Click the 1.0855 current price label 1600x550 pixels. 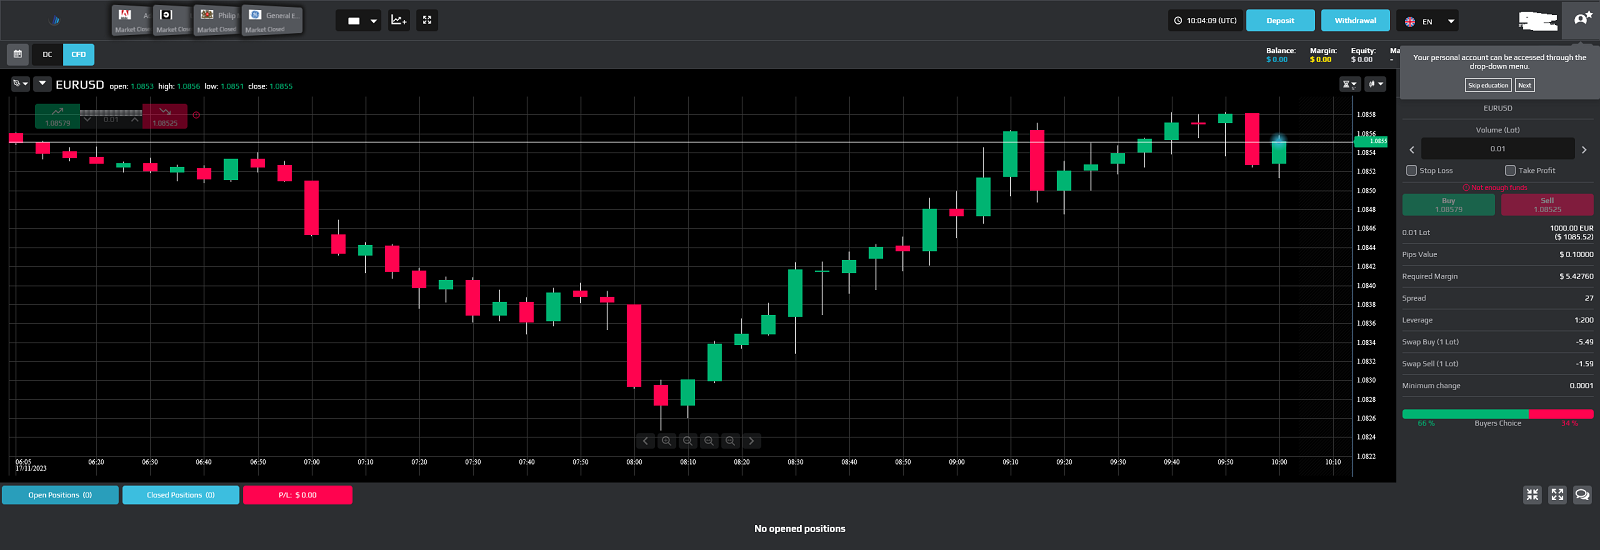1371,142
